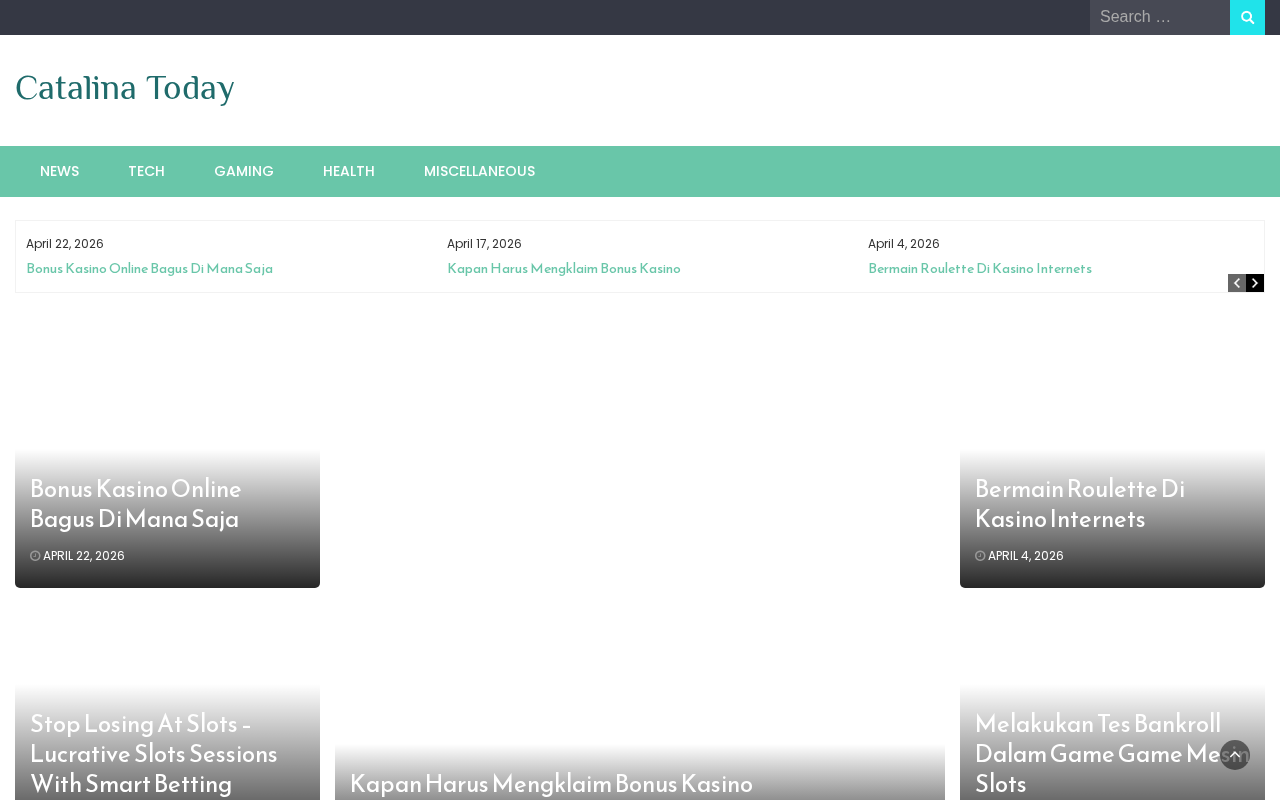Open the Miscellaneous category

point(479,171)
